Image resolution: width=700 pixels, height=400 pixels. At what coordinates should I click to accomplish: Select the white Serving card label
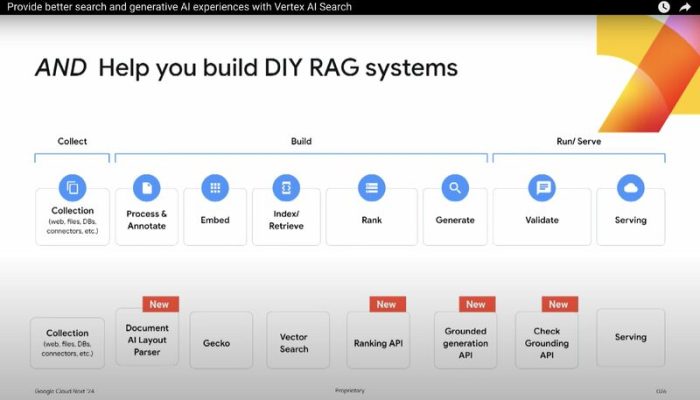click(630, 220)
